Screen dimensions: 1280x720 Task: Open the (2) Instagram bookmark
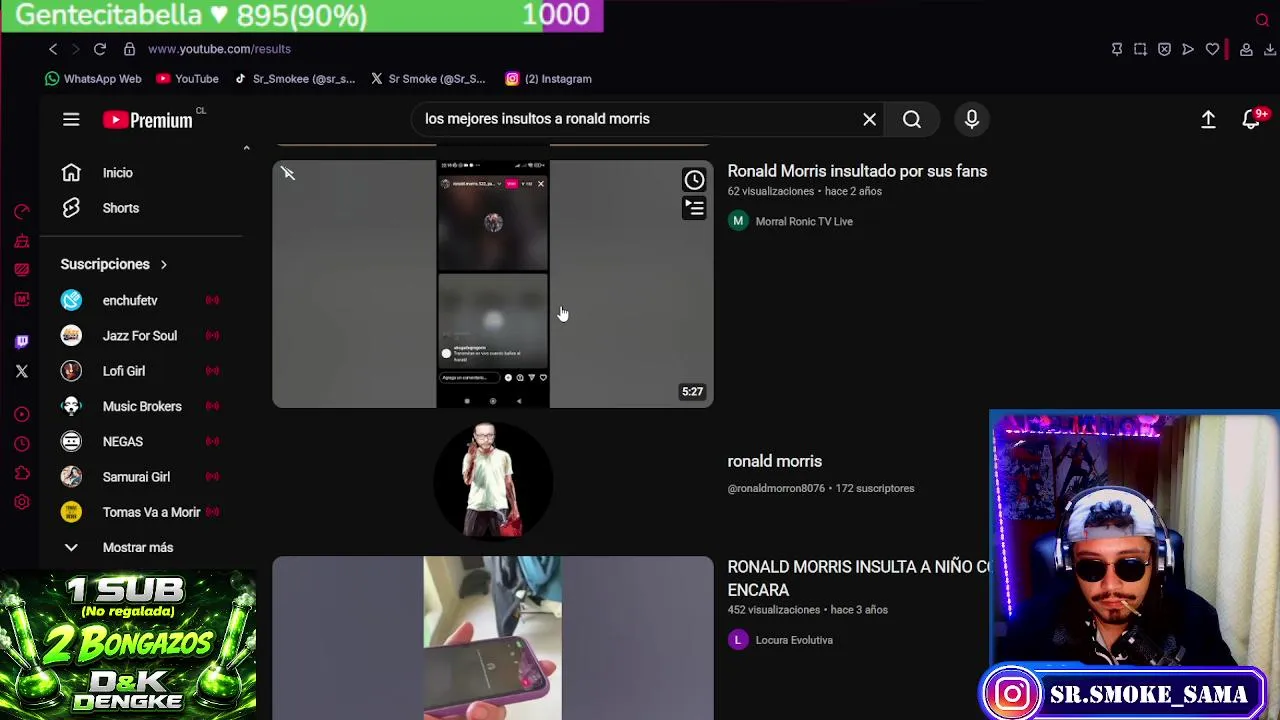tap(548, 79)
